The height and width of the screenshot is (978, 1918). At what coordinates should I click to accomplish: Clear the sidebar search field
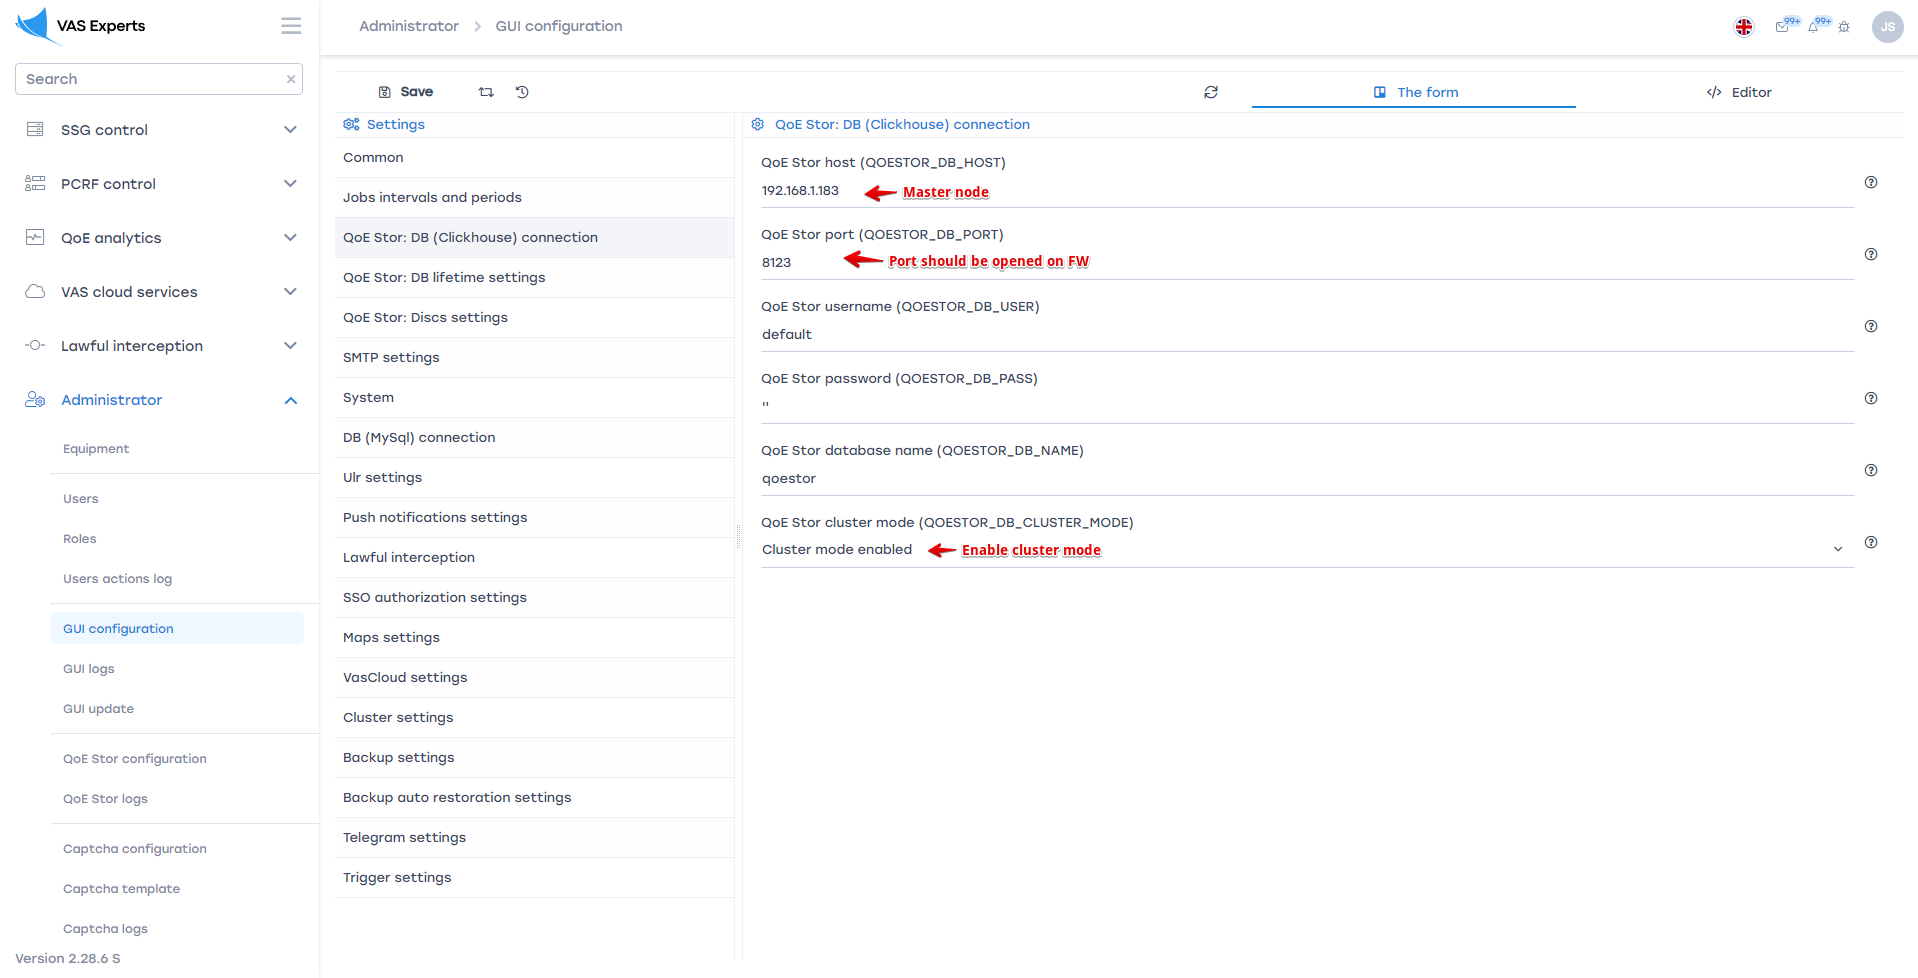291,79
